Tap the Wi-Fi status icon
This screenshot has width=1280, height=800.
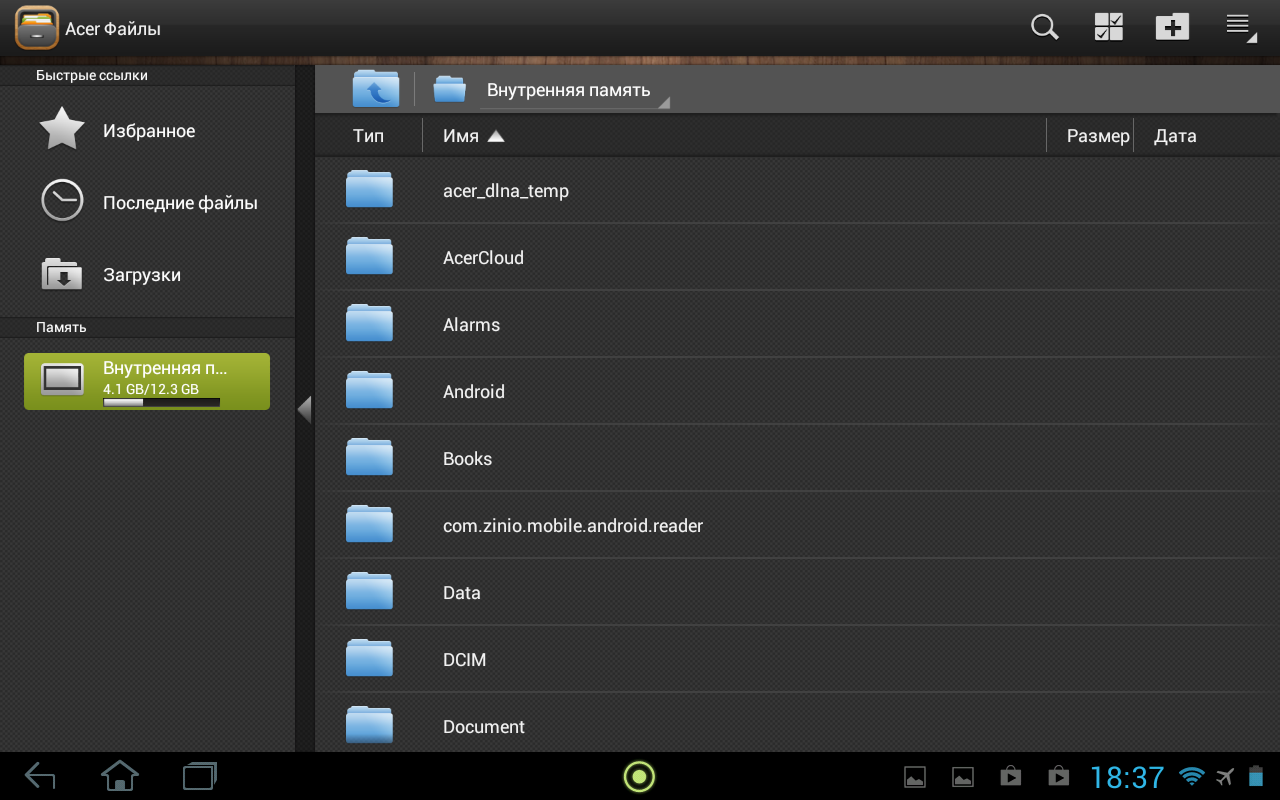point(1191,776)
